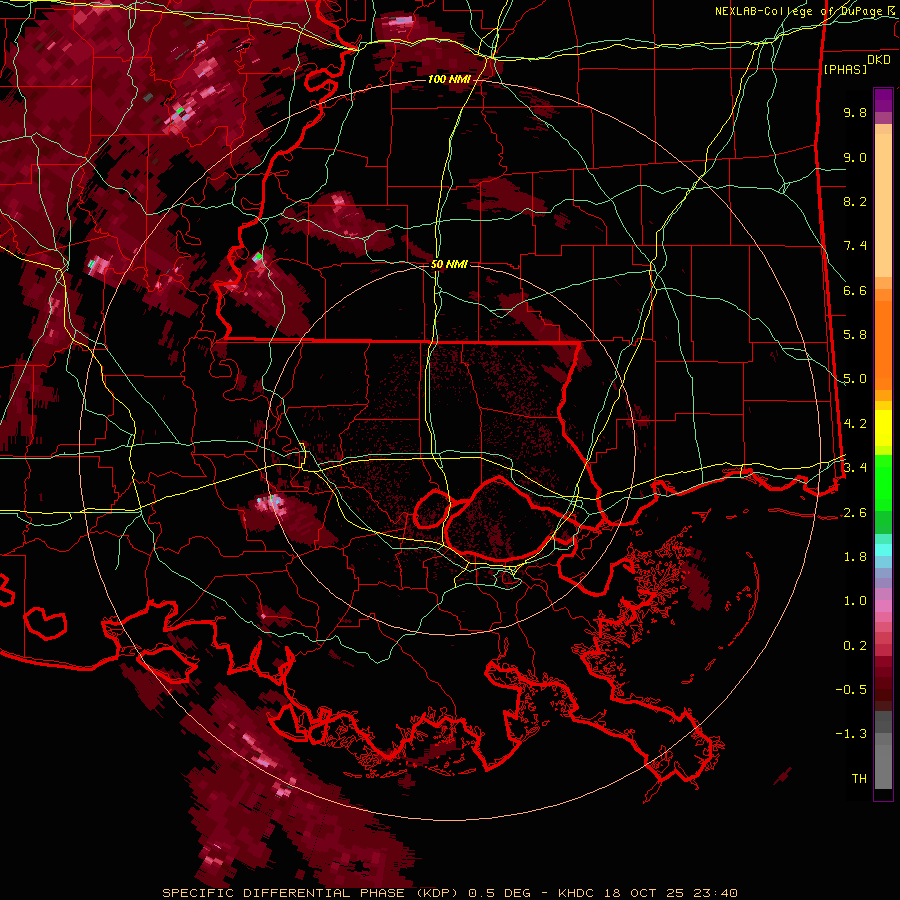Click the 9.0 value on the color scale
Screen dimensions: 900x900
[855, 157]
